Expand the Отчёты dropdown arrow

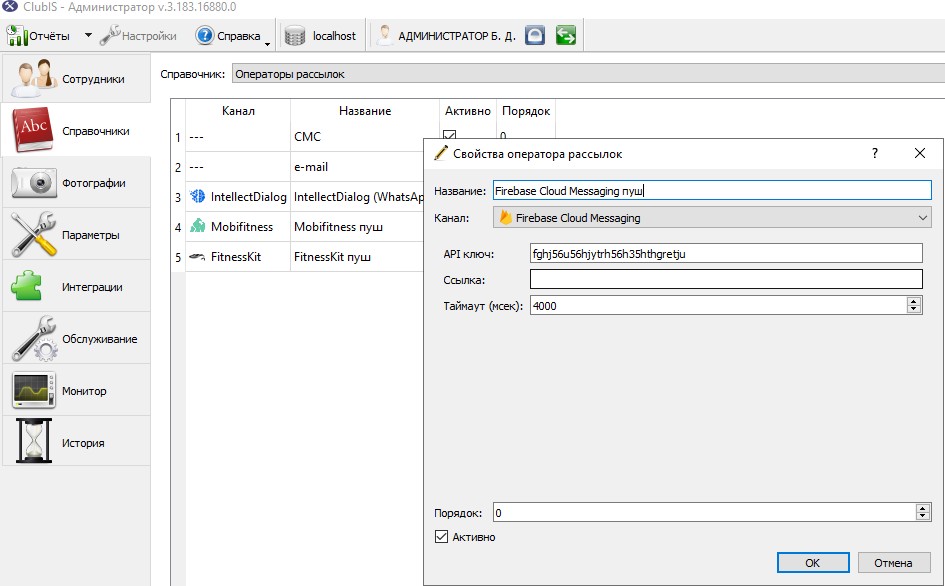pyautogui.click(x=88, y=35)
